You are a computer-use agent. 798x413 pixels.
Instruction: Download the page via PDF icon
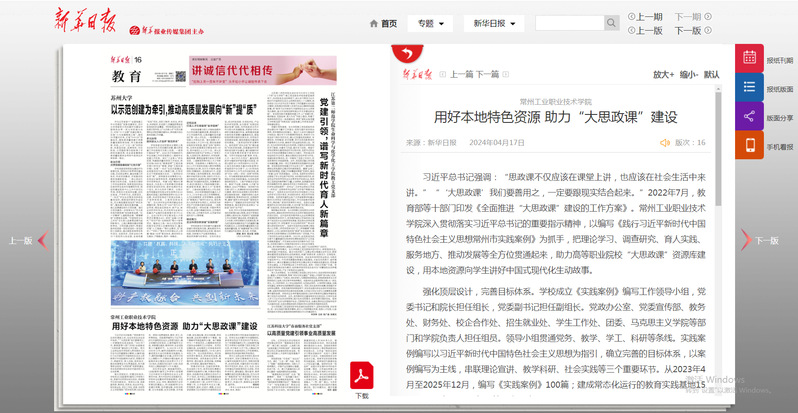pyautogui.click(x=362, y=377)
